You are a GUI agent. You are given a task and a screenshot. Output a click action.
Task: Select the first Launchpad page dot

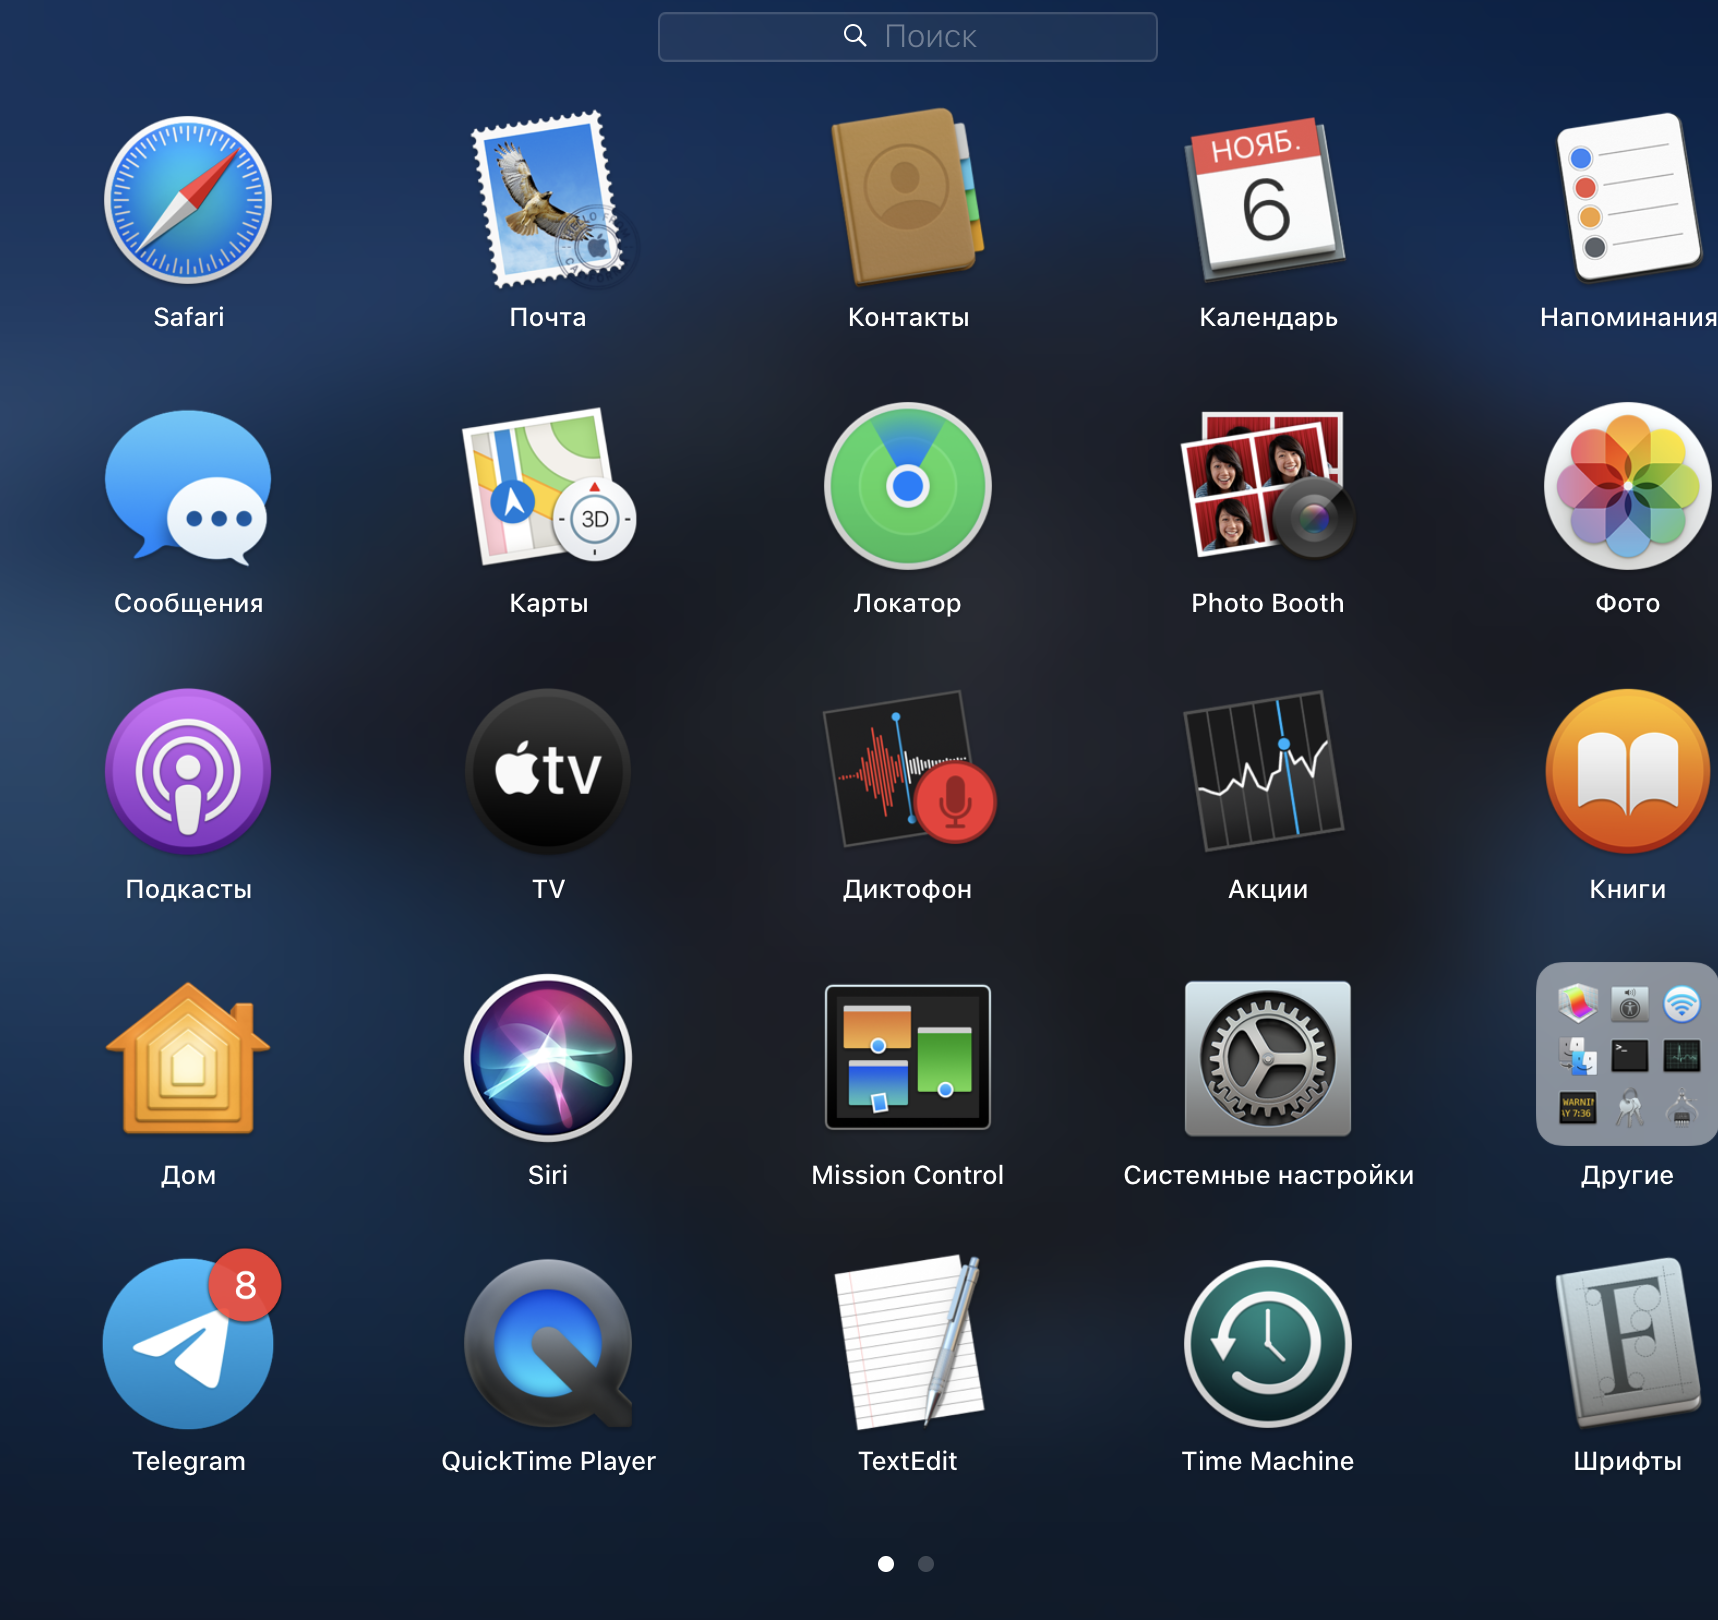pos(886,1564)
